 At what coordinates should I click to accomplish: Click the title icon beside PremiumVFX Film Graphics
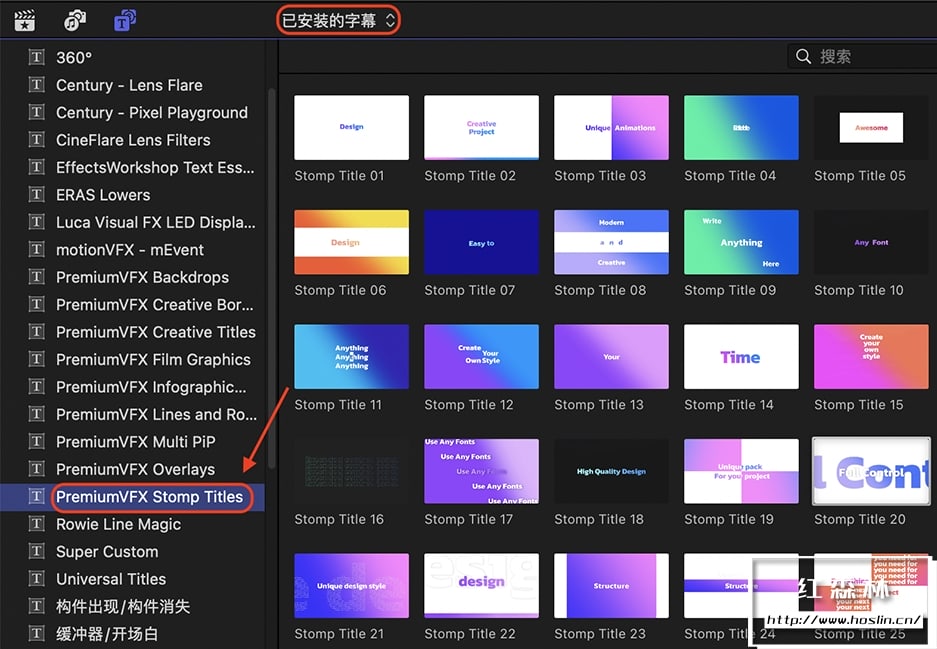37,360
